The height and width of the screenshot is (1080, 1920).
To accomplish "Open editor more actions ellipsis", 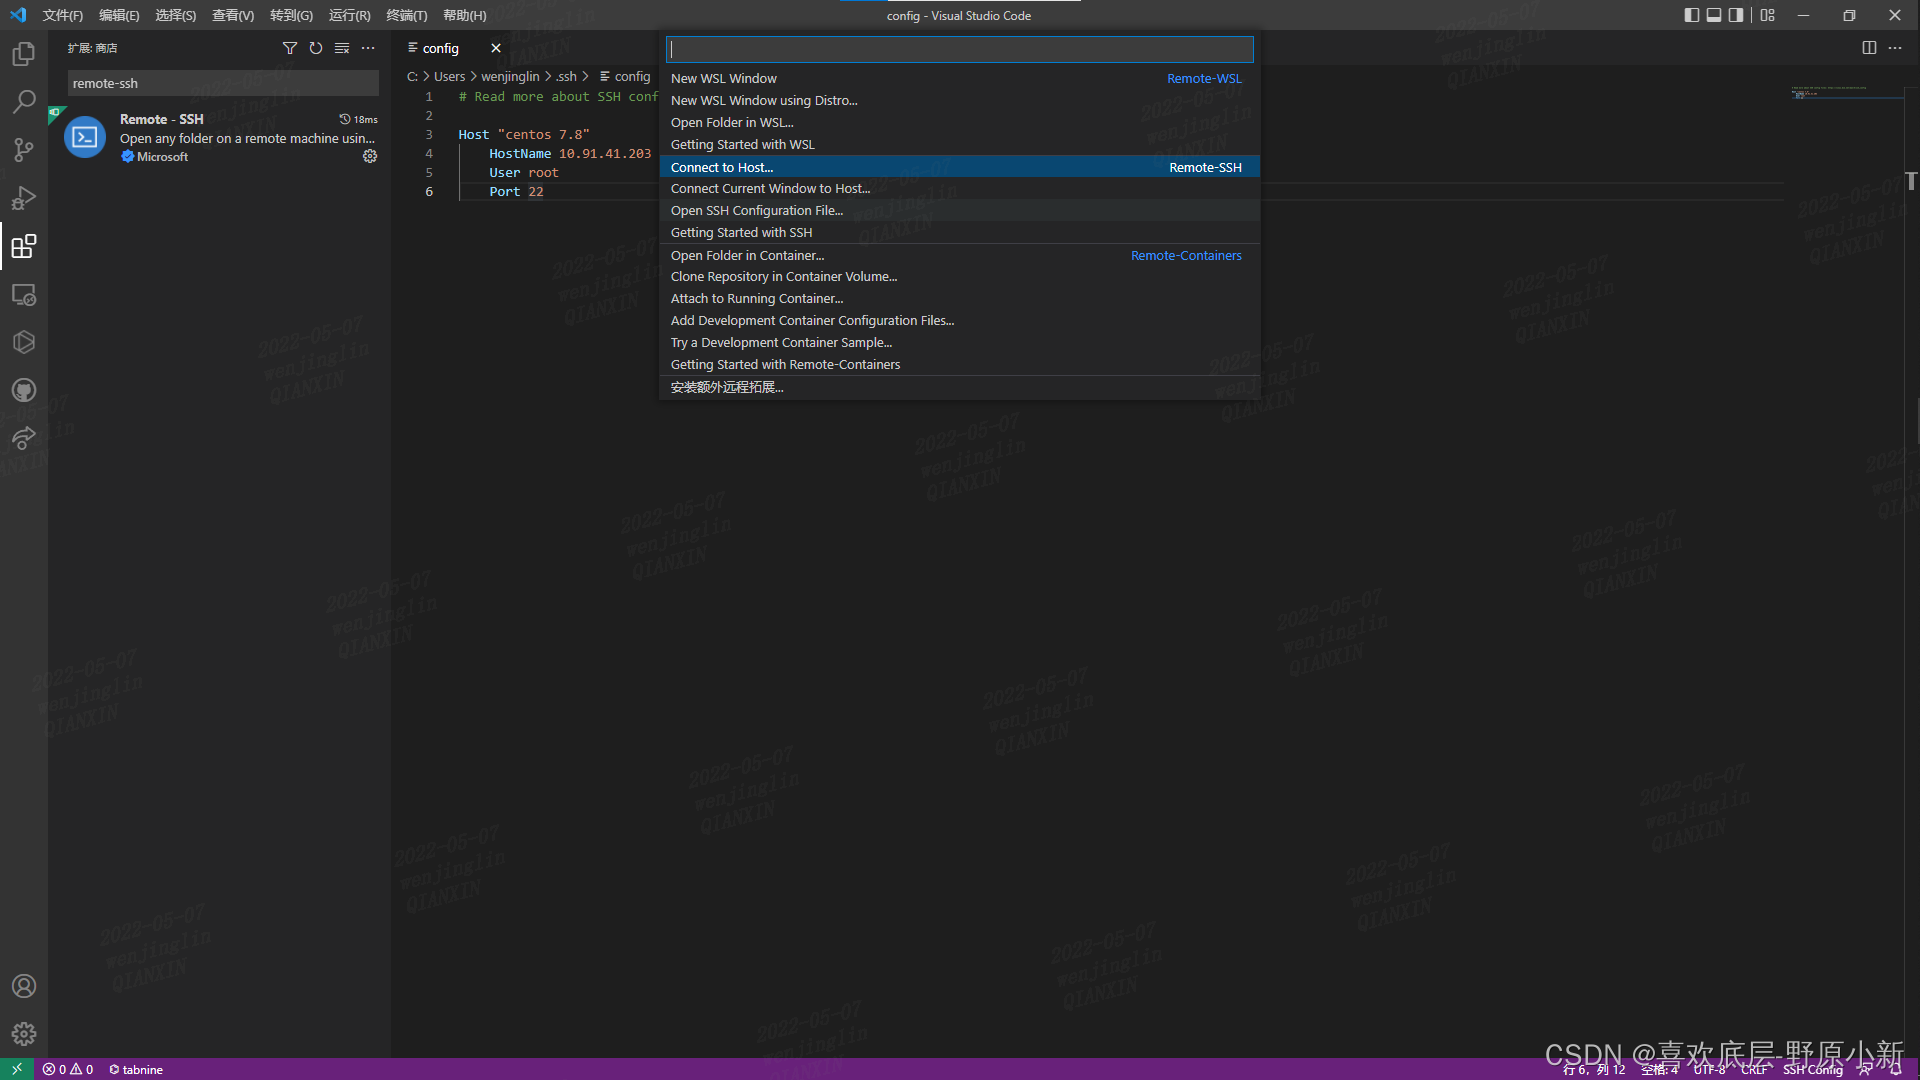I will (x=1895, y=48).
